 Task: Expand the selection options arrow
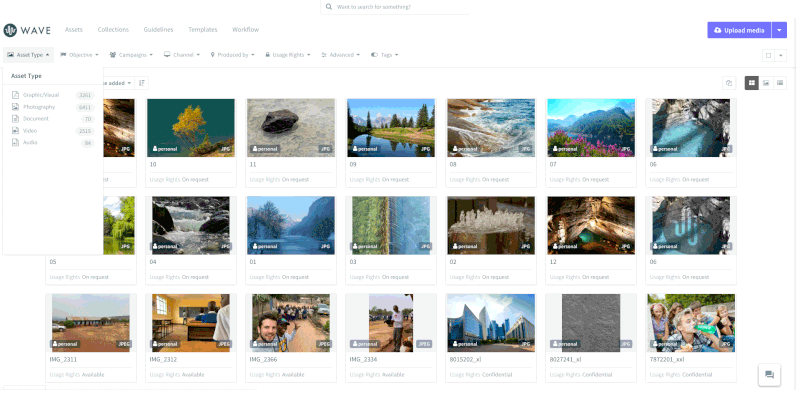point(781,55)
